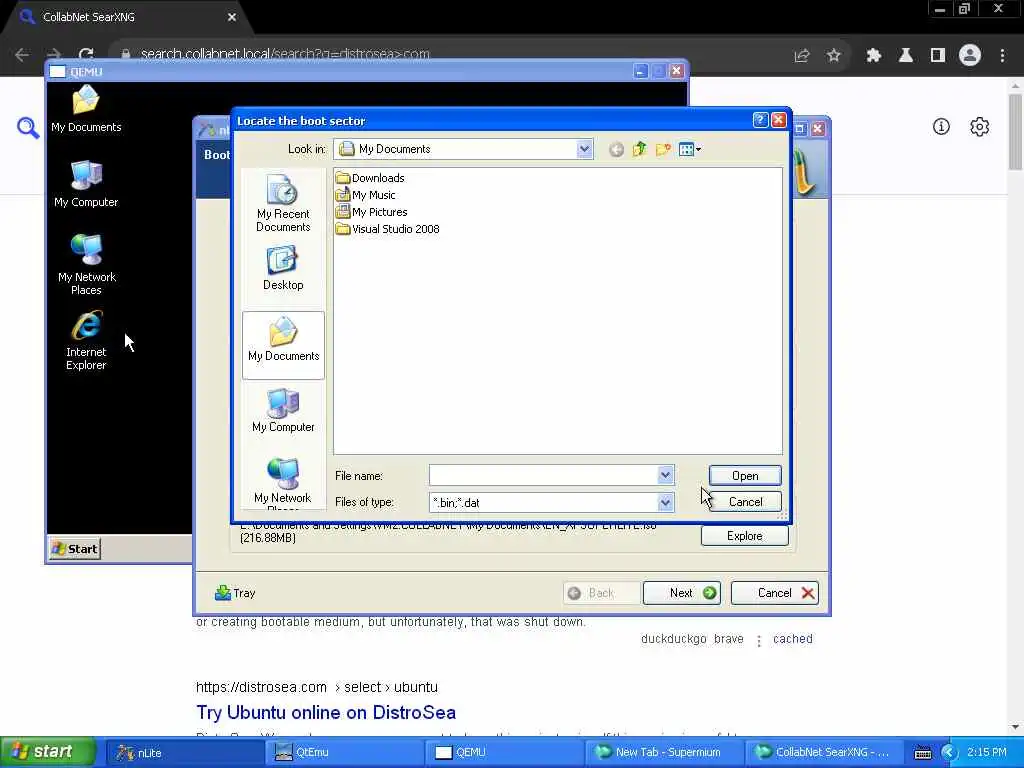The image size is (1024, 768).
Task: Open My Network Places on QEMU desktop
Action: coord(86,264)
